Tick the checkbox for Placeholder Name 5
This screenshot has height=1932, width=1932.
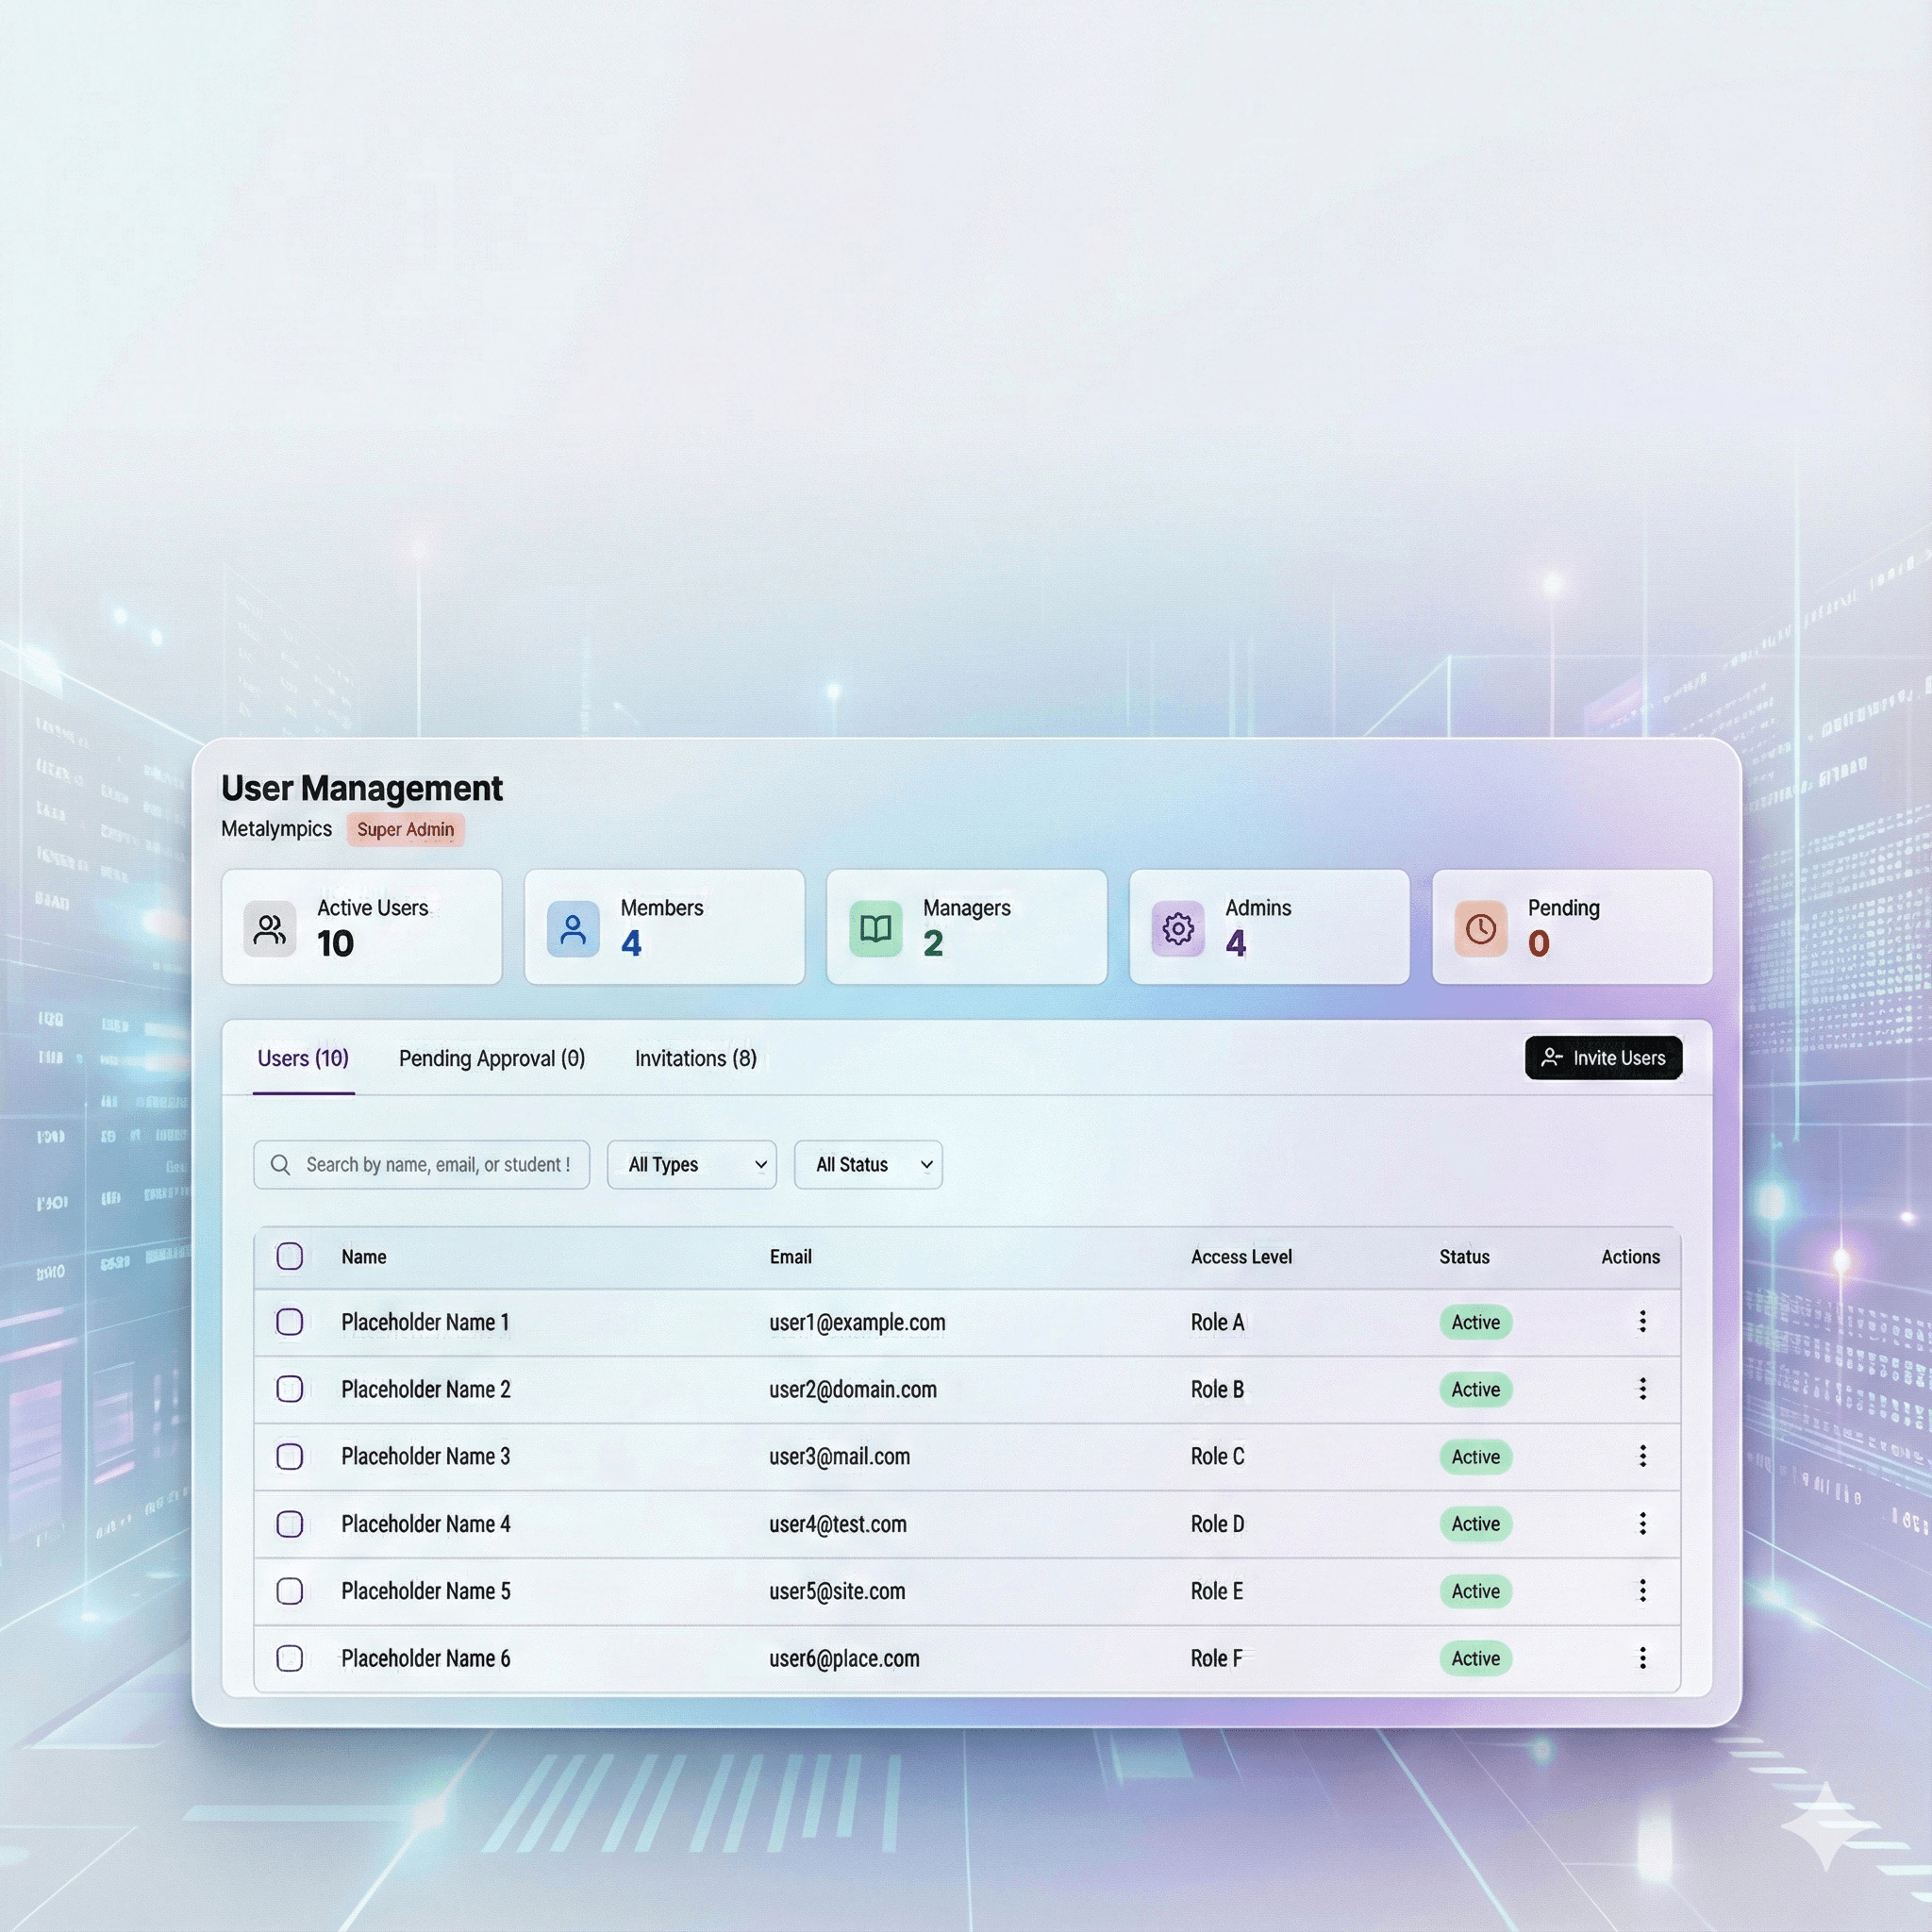pos(290,1591)
